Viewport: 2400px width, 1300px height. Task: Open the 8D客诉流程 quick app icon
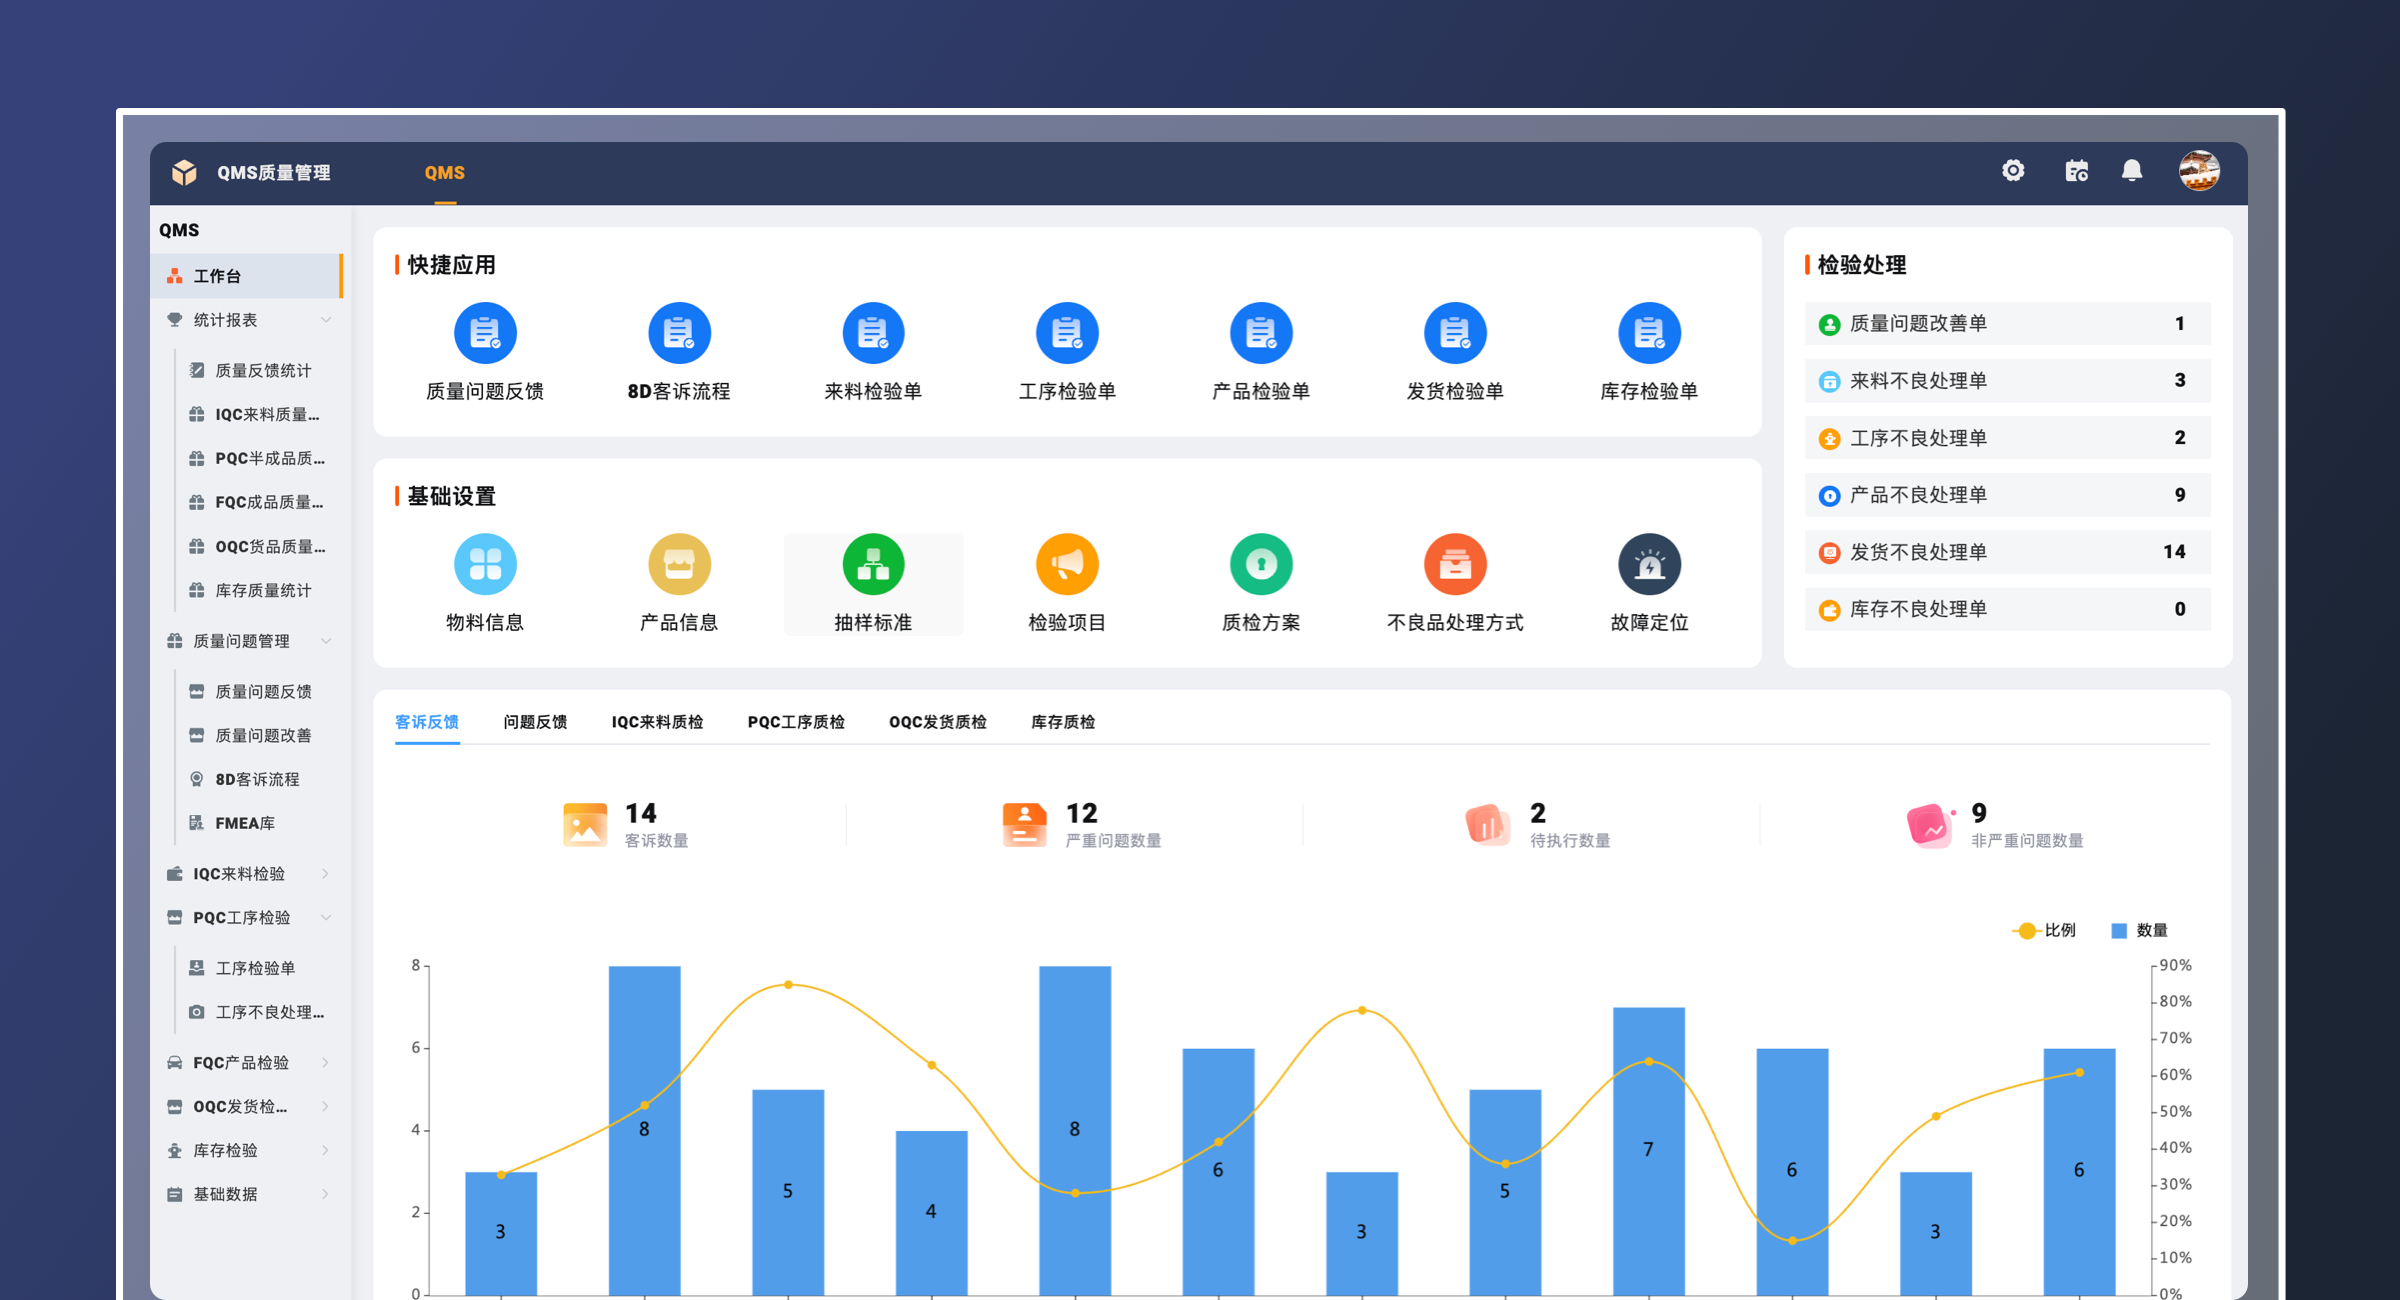679,333
